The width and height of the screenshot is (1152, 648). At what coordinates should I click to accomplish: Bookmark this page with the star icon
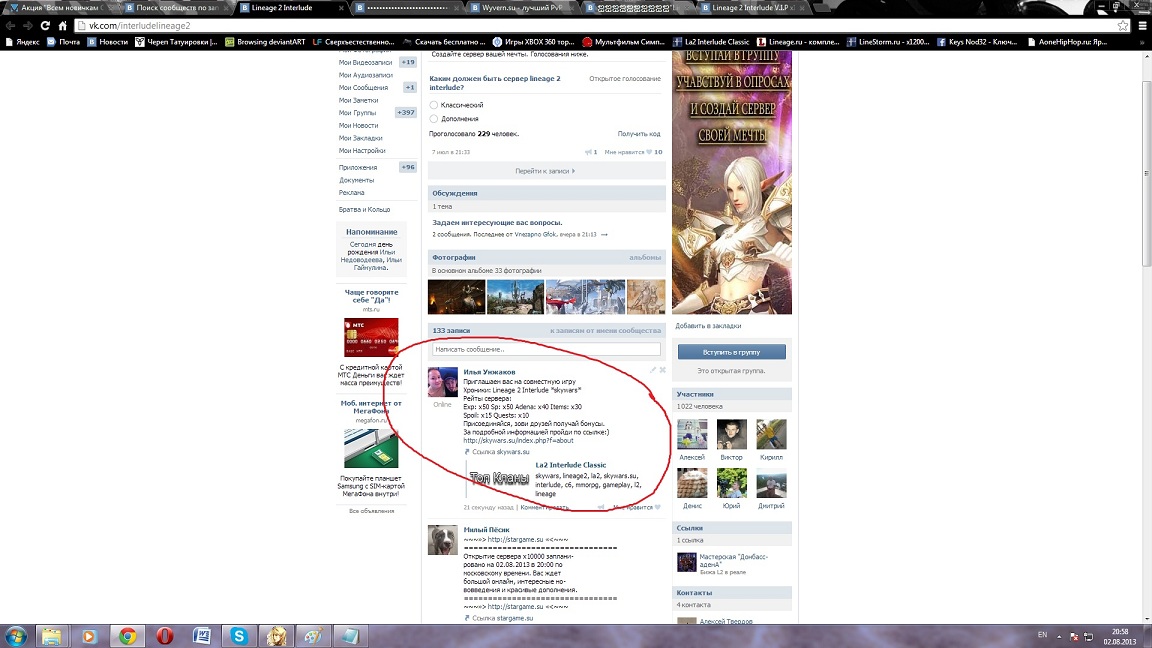click(x=1123, y=26)
